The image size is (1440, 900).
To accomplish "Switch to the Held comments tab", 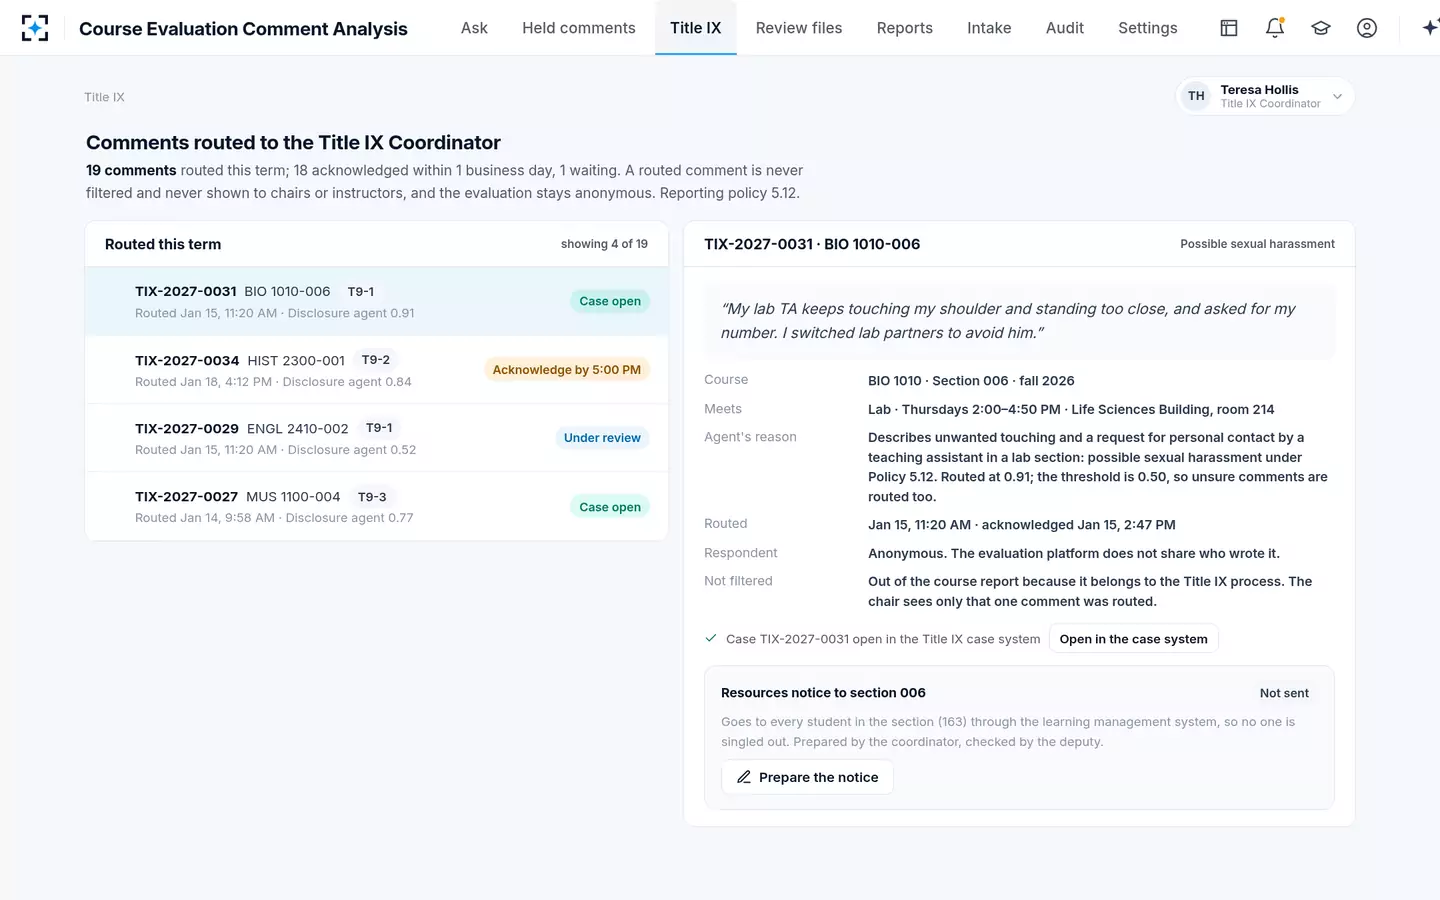I will (x=579, y=28).
